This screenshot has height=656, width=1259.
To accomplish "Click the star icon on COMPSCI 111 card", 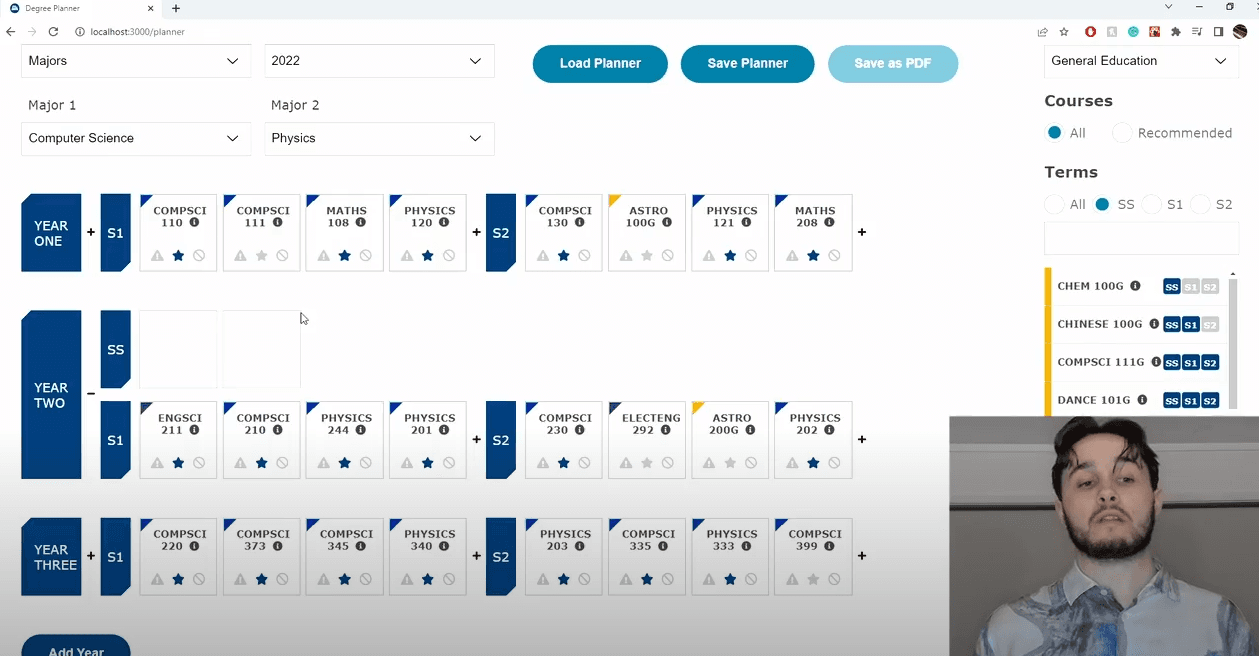I will 261,256.
